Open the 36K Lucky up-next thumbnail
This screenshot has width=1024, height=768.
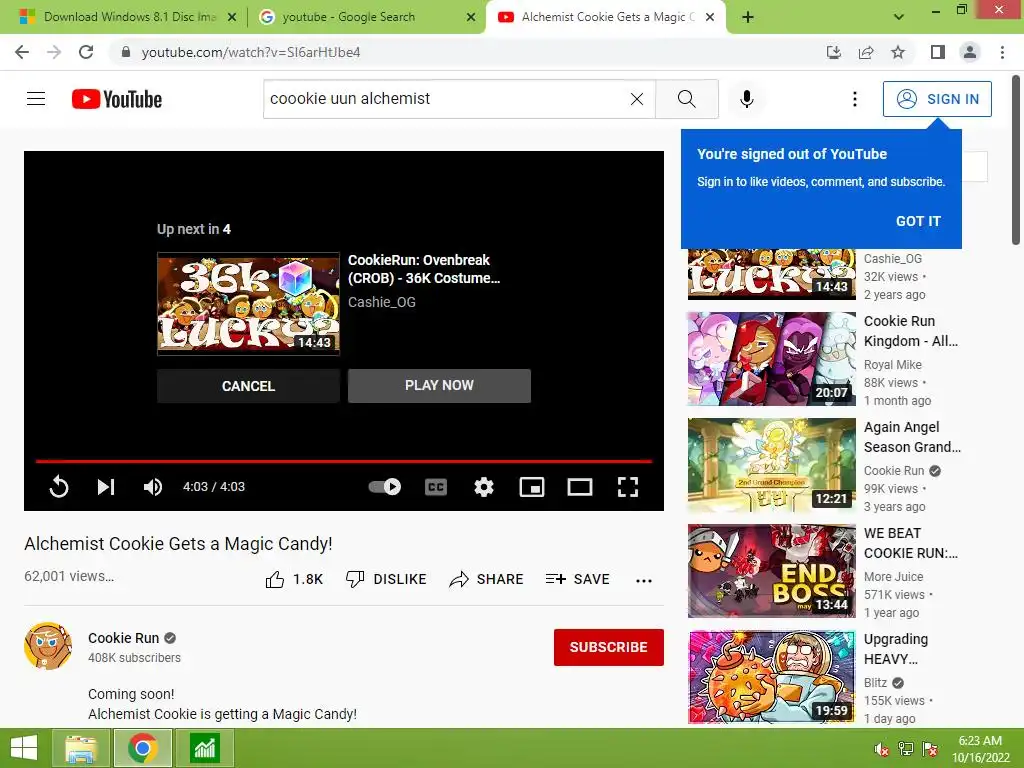(x=248, y=304)
